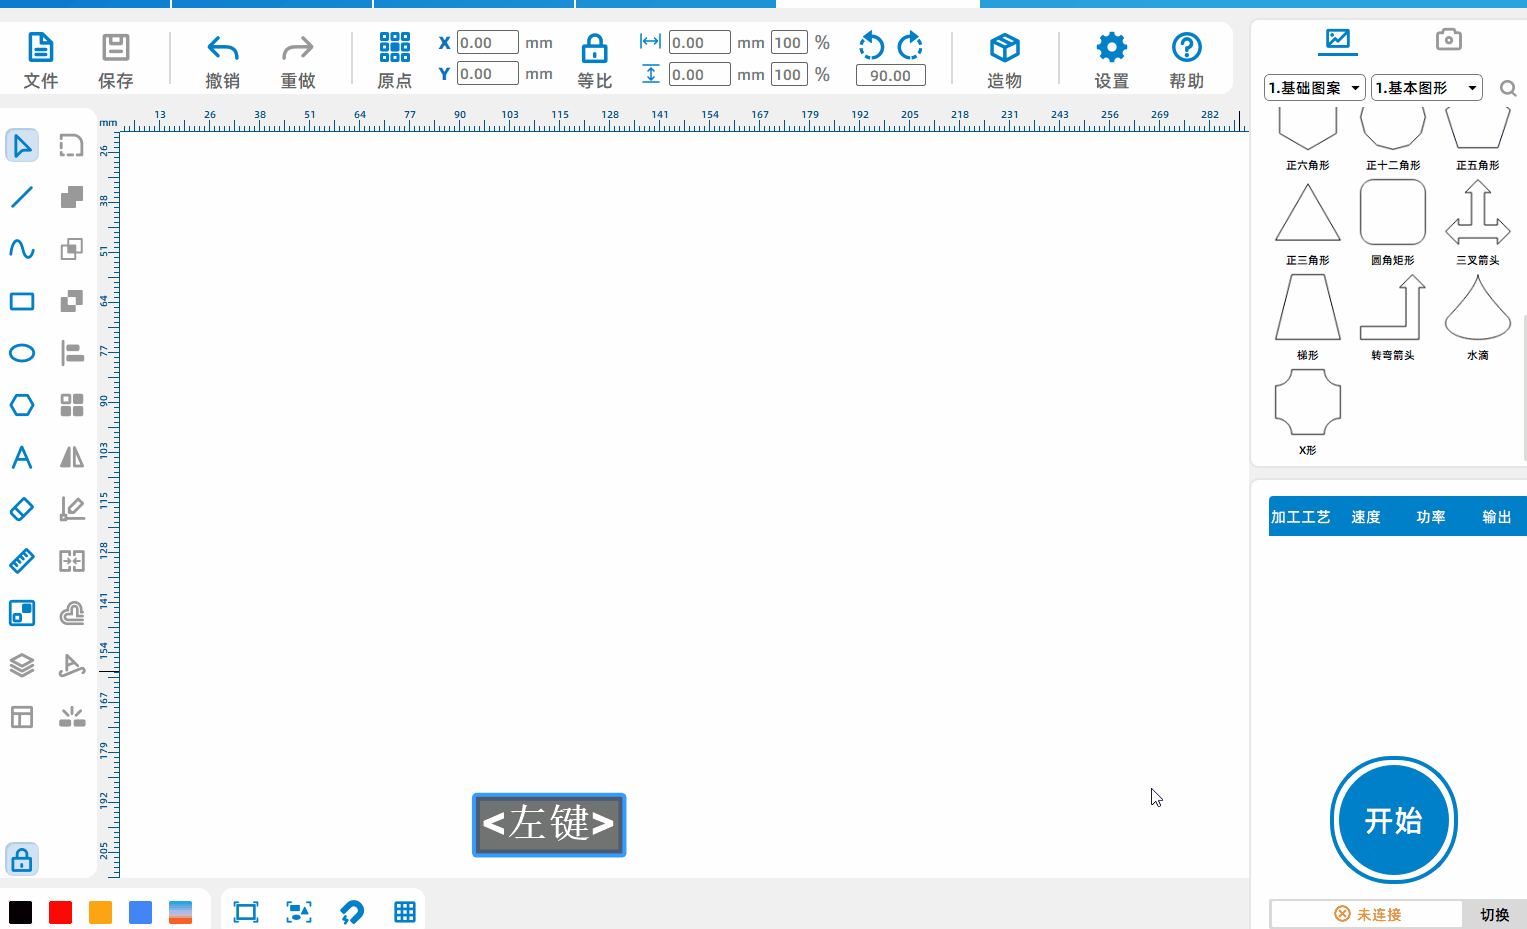1527x929 pixels.
Task: Click the Y position input field
Action: point(488,73)
